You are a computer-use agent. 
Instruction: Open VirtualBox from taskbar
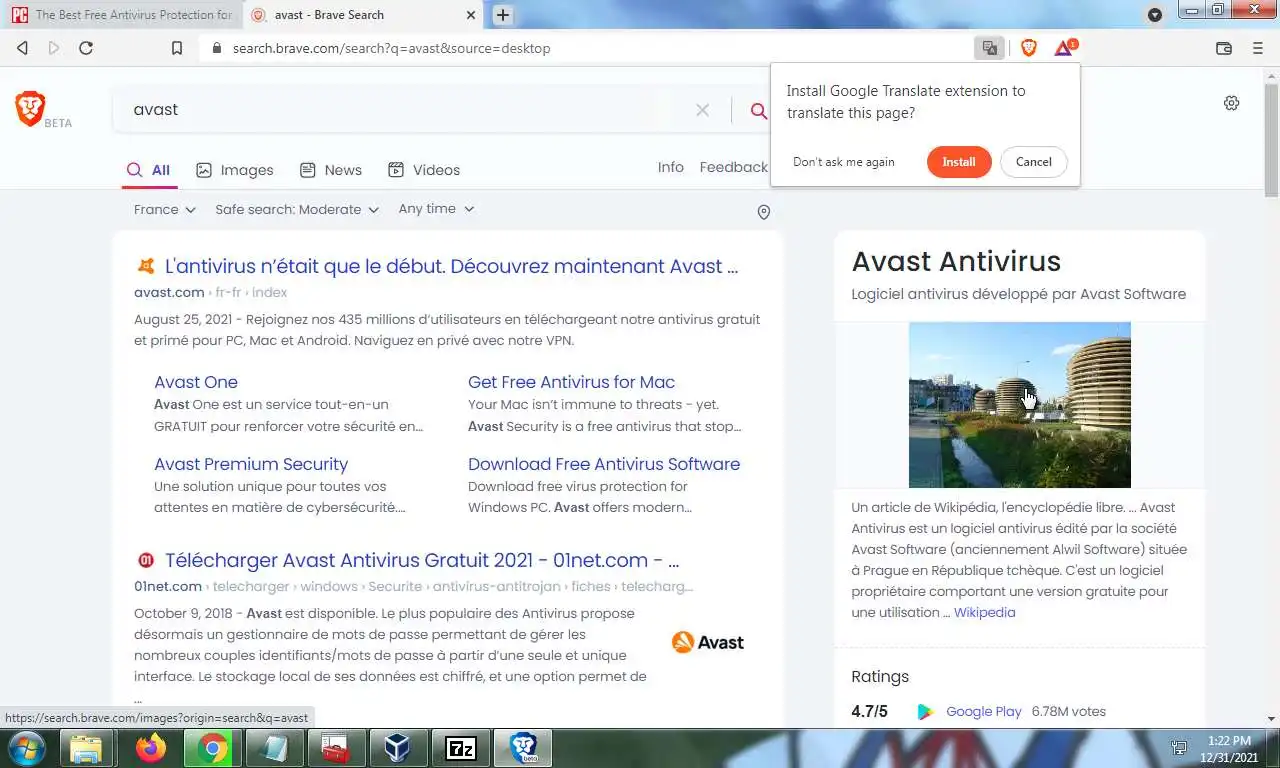click(x=398, y=748)
